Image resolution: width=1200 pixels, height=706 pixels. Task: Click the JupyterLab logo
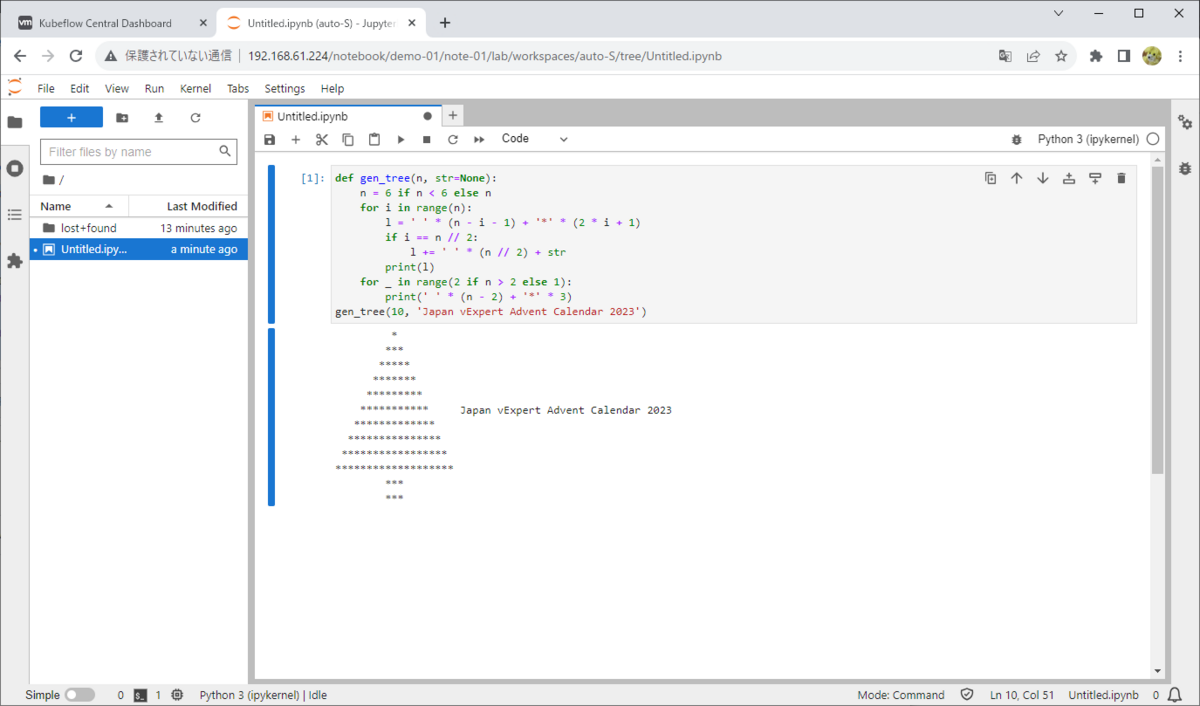click(14, 87)
